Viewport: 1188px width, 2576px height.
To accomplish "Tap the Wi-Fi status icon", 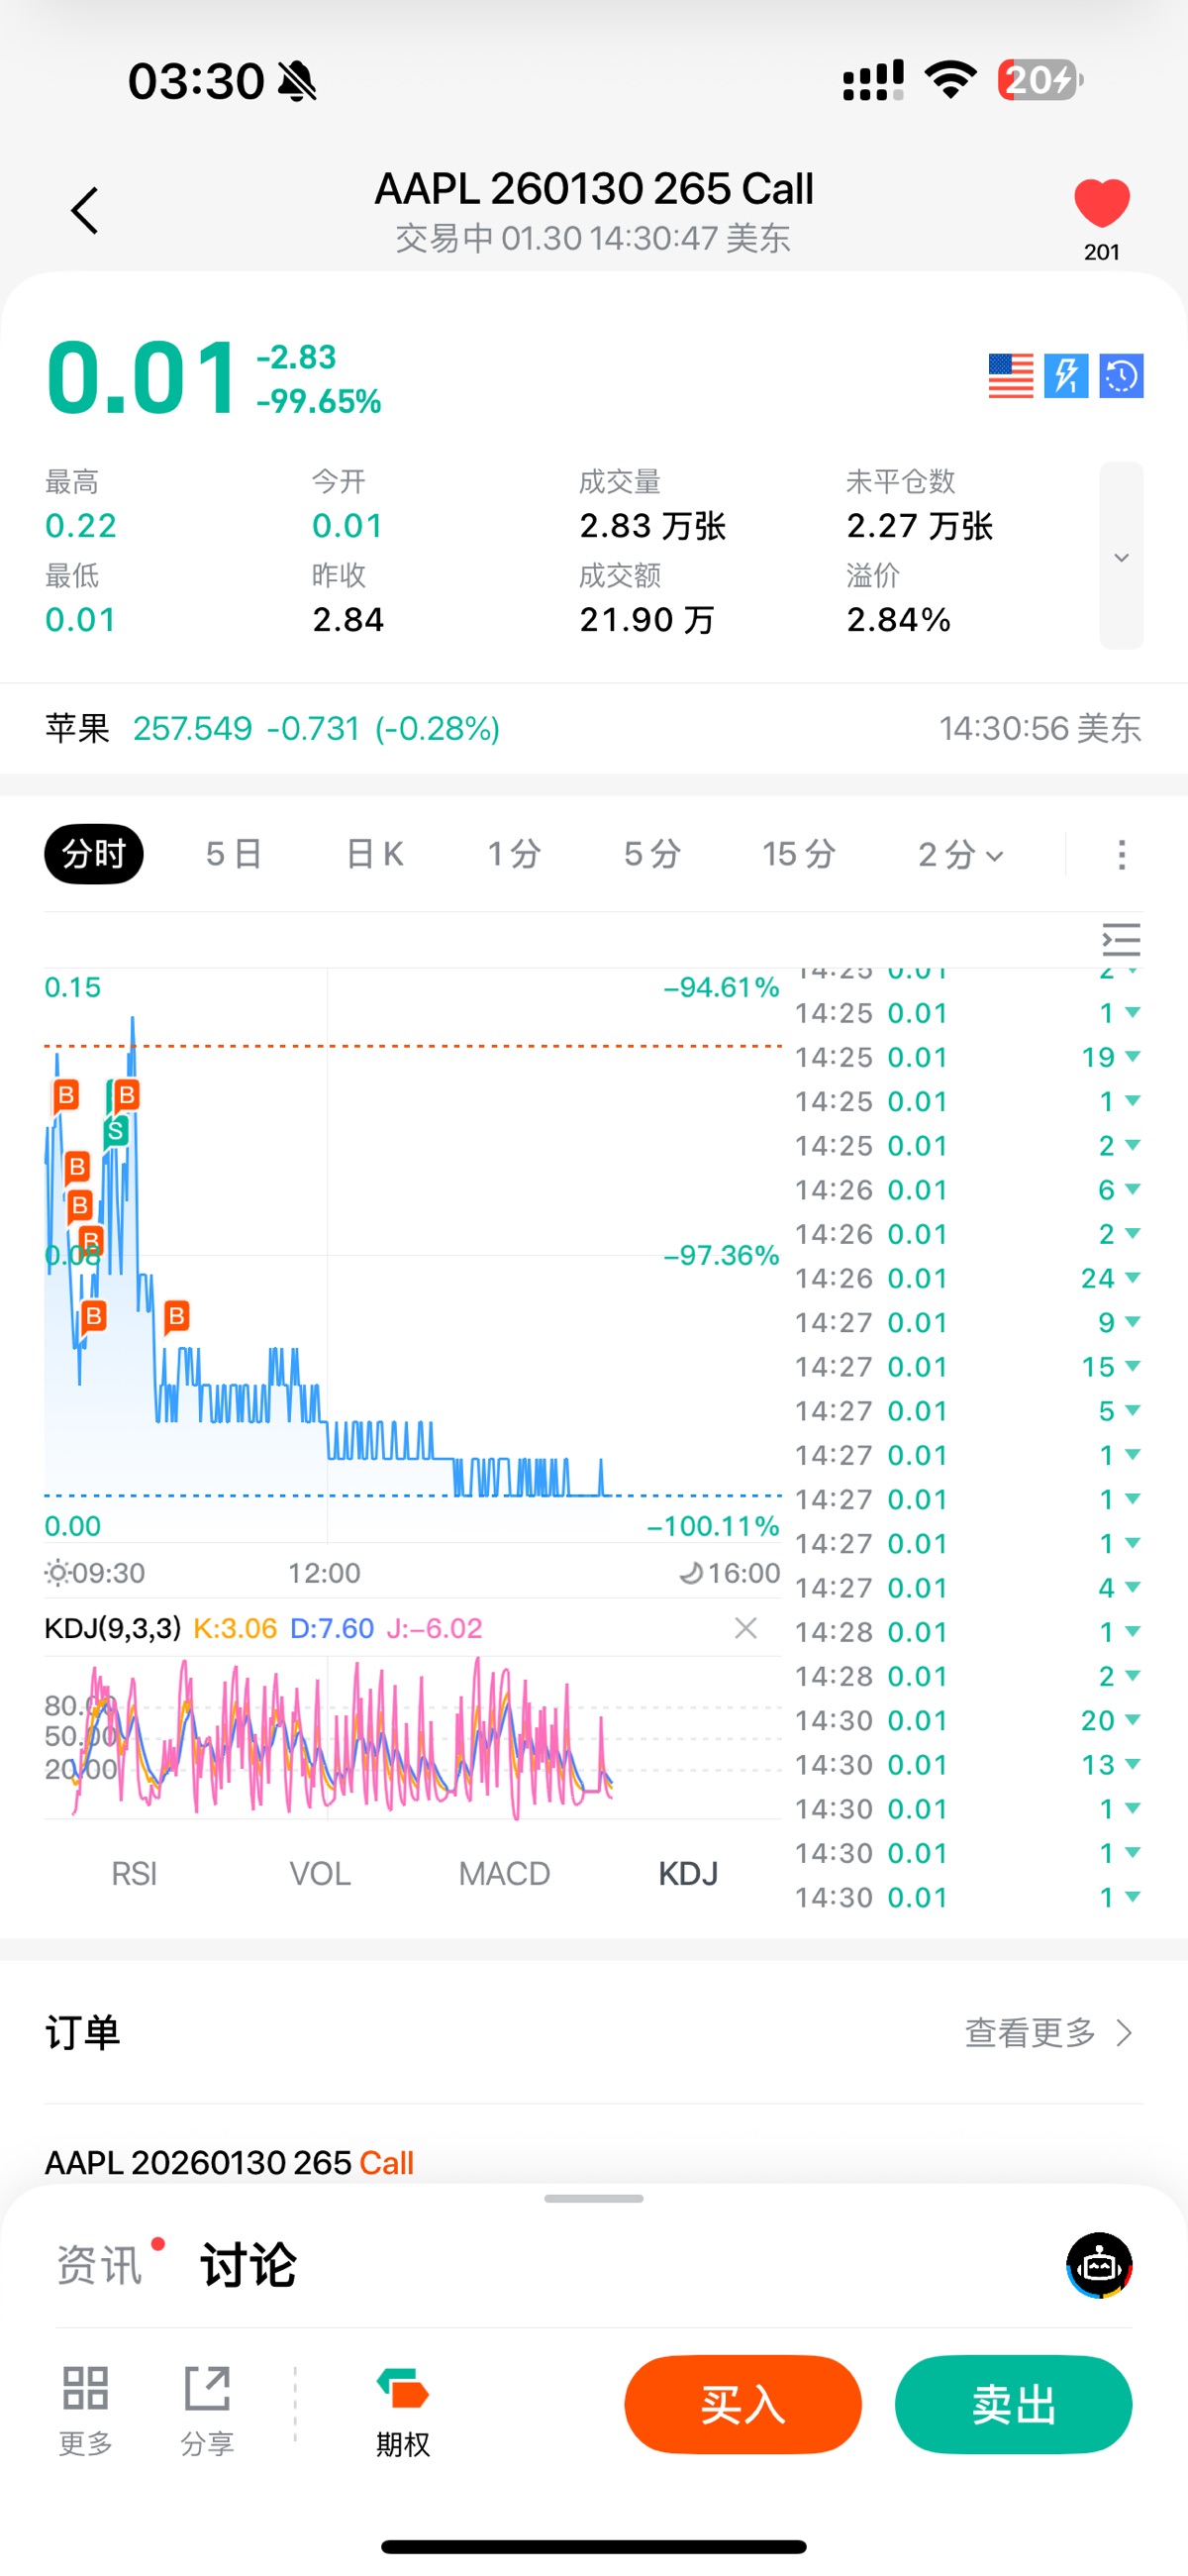I will click(x=951, y=79).
